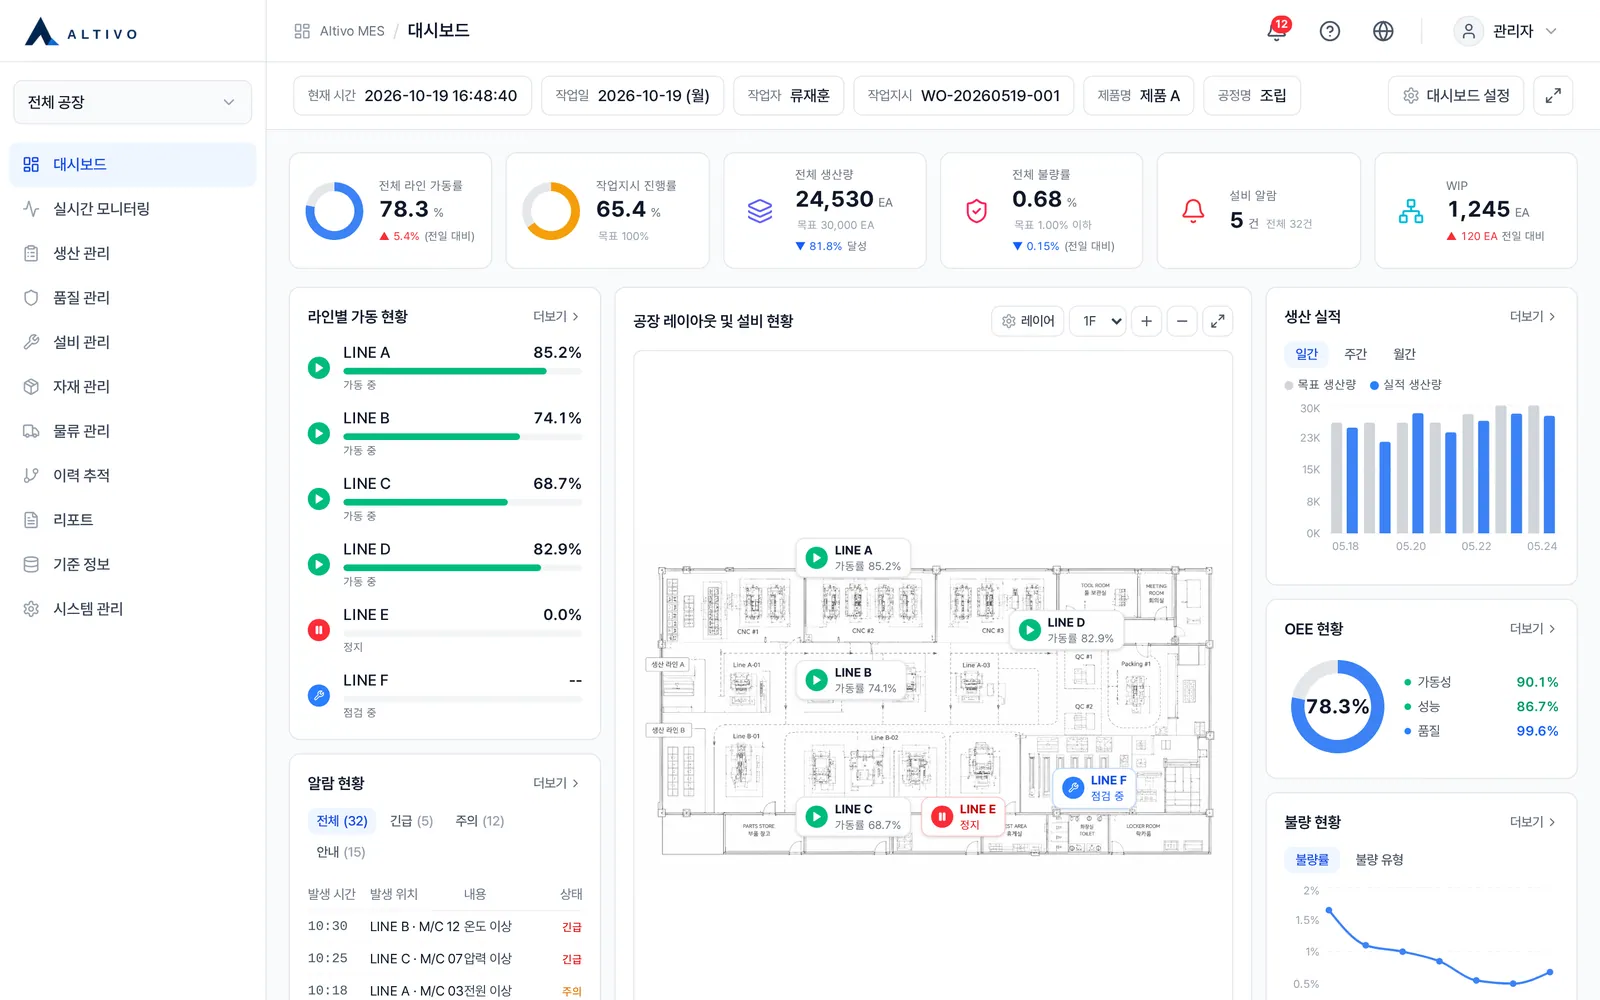Click alarm row LINE B M/C 12 온도 이상
Viewport: 1600px width, 1000px height.
(445, 927)
